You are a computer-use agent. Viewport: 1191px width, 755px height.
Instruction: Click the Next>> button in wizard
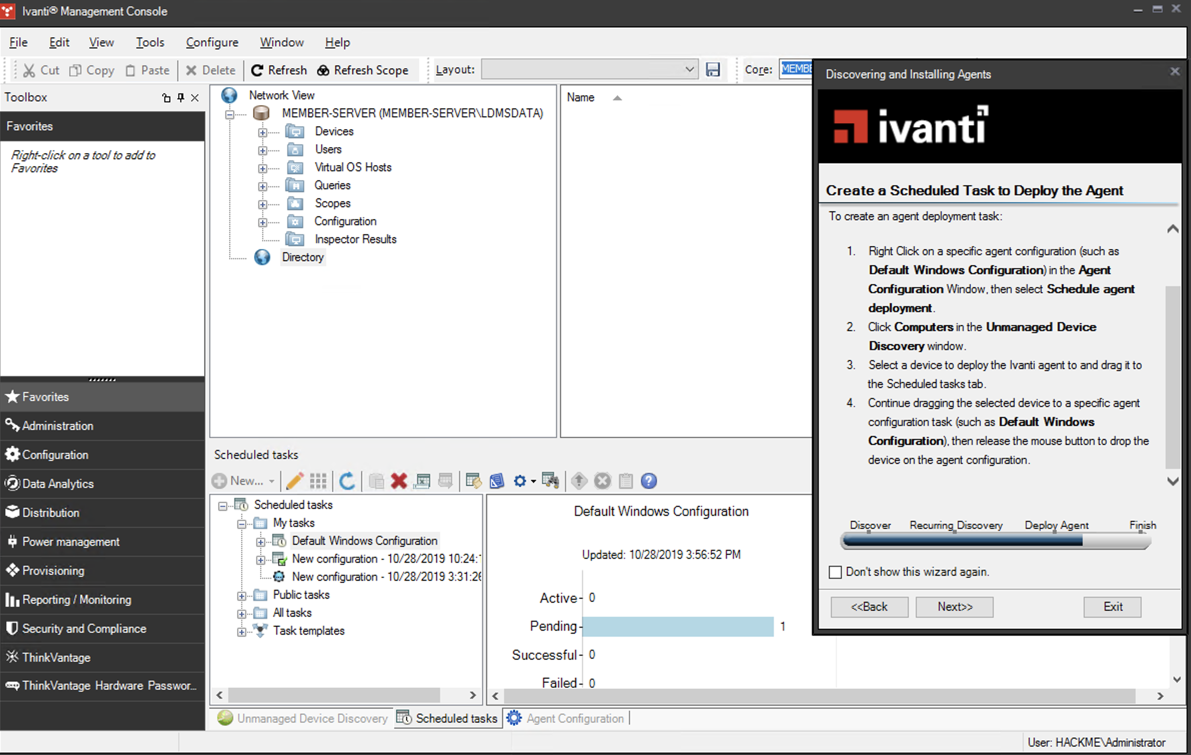pyautogui.click(x=954, y=607)
